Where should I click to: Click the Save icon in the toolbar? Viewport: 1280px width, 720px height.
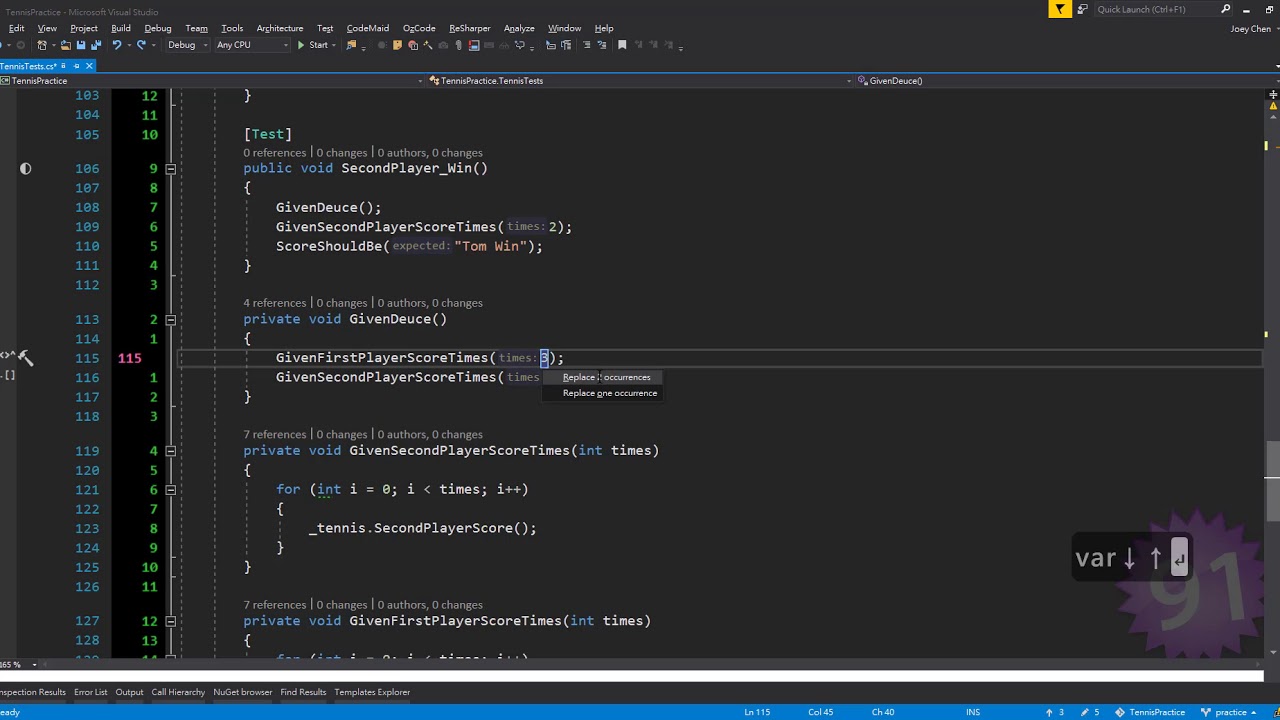pos(80,45)
